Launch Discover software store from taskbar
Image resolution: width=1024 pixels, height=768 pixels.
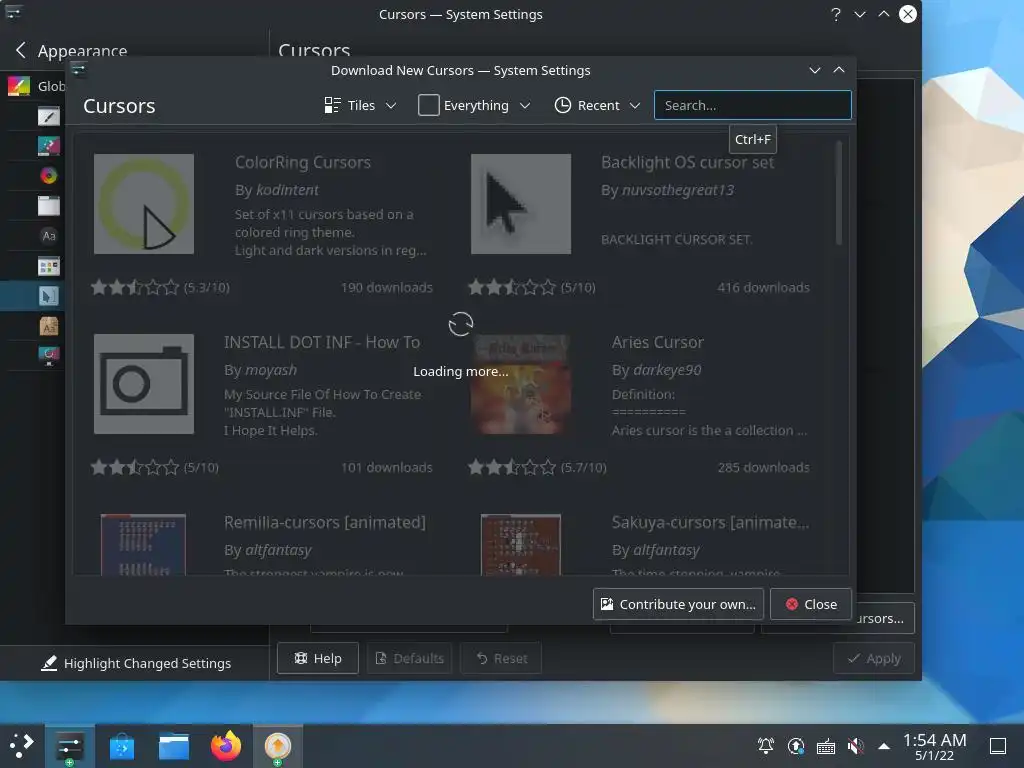(121, 746)
